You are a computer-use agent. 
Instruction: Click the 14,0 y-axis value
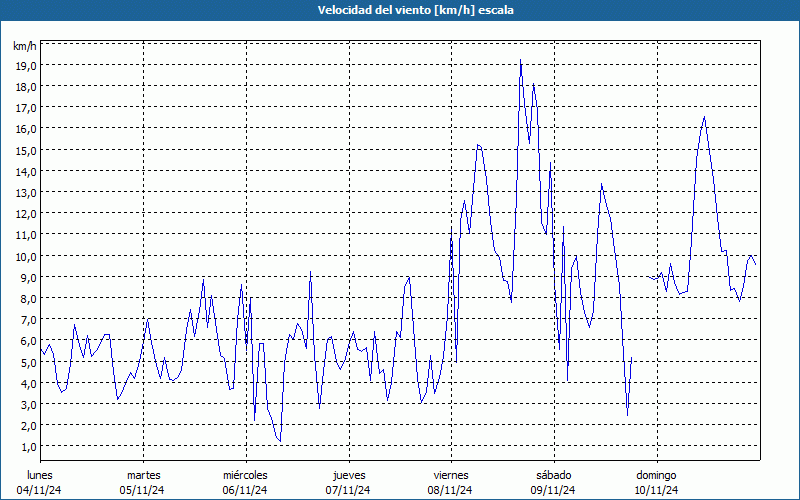[x=27, y=171]
